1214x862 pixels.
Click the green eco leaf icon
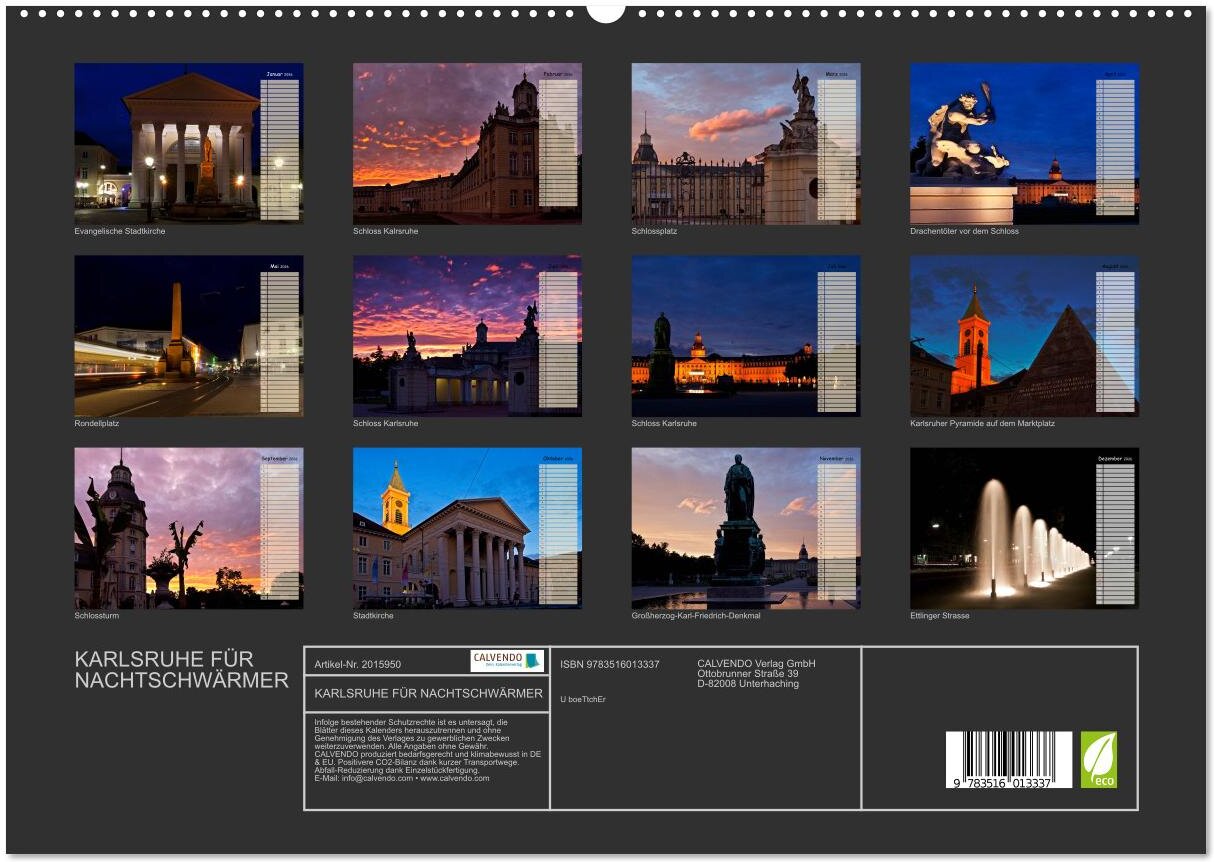click(x=1098, y=759)
